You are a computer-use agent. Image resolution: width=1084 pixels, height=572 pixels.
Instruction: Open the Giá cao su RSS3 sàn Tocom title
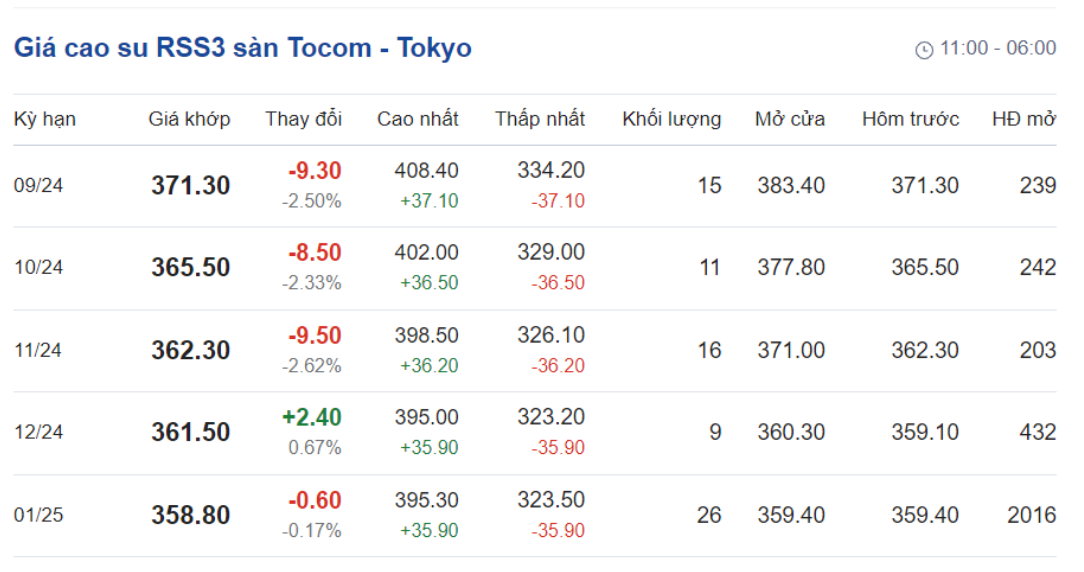coord(243,48)
